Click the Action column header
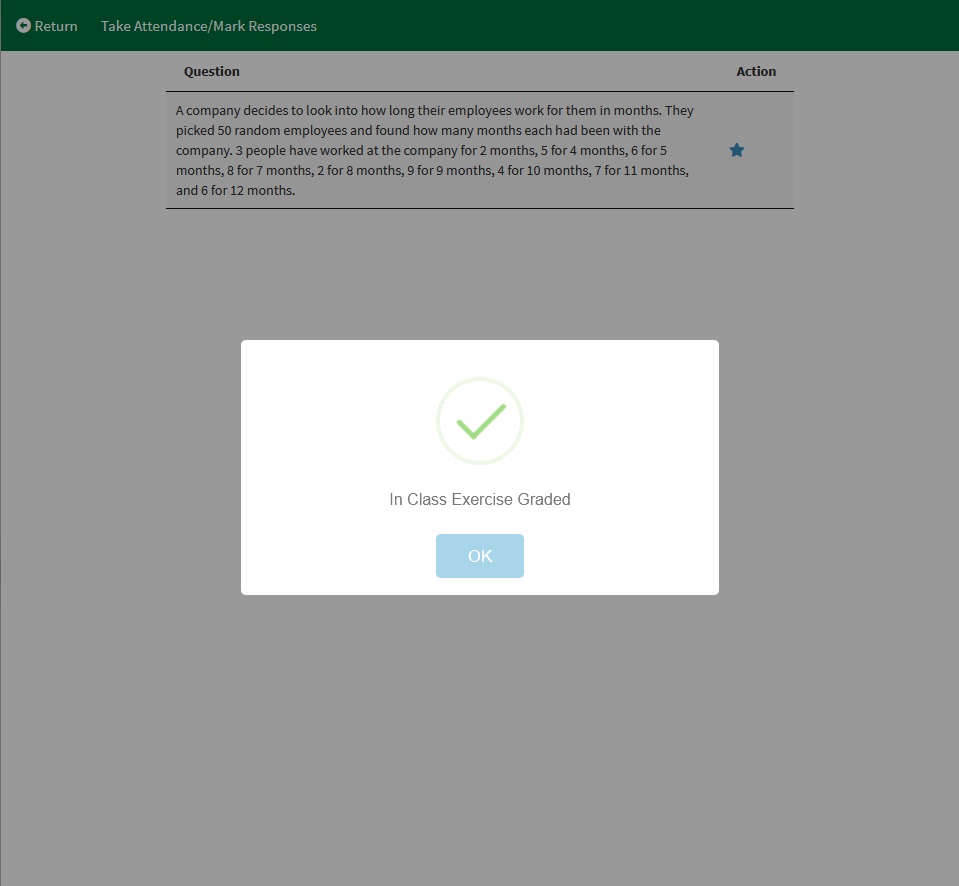This screenshot has width=959, height=886. (x=756, y=71)
